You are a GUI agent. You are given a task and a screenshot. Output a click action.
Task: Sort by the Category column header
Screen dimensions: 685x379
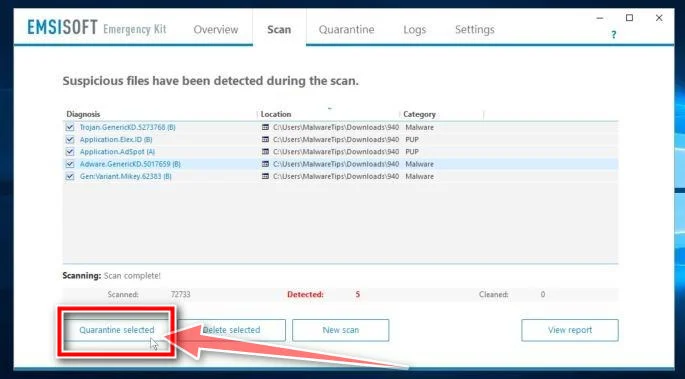[x=419, y=114]
